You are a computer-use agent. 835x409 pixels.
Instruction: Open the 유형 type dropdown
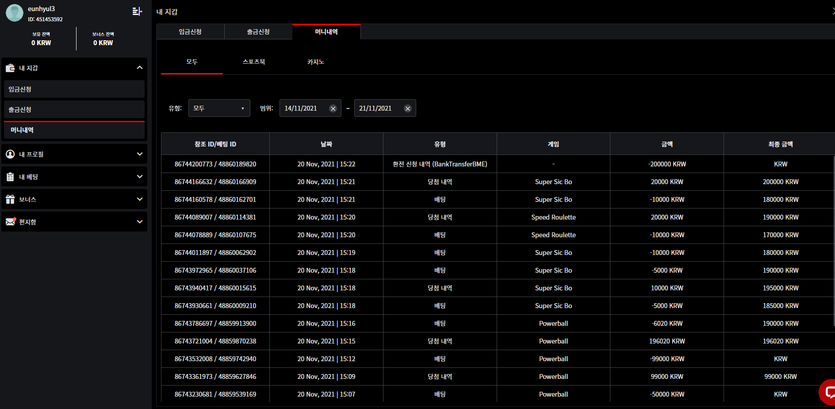(219, 108)
